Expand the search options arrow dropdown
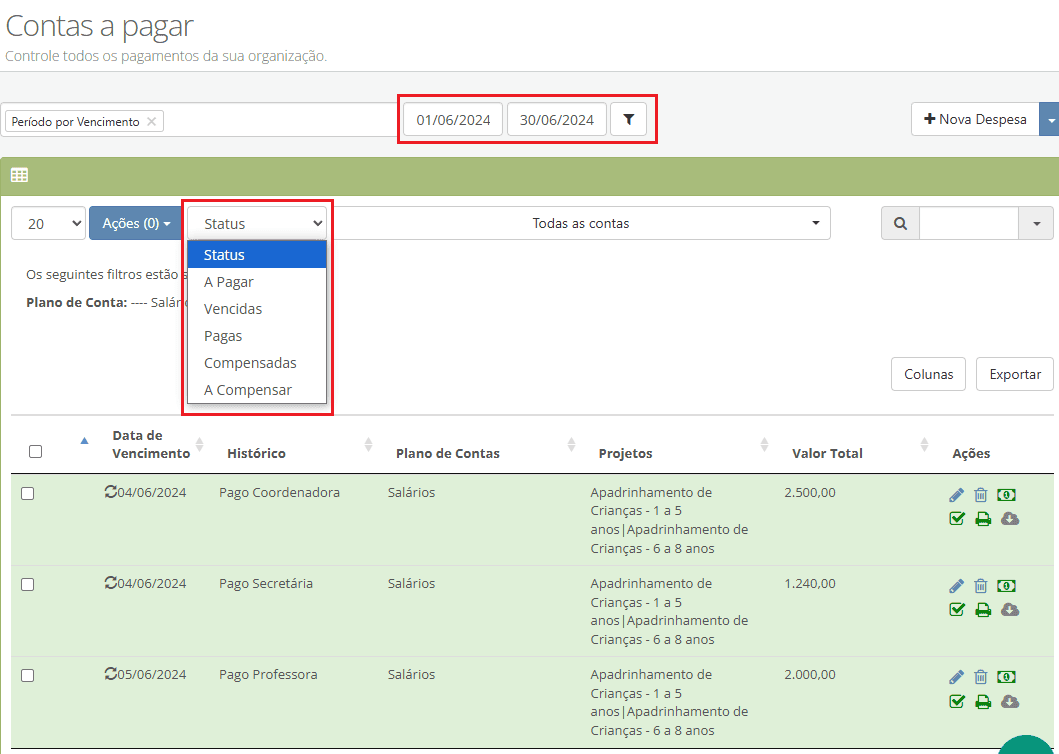The image size is (1059, 754). (x=1036, y=223)
